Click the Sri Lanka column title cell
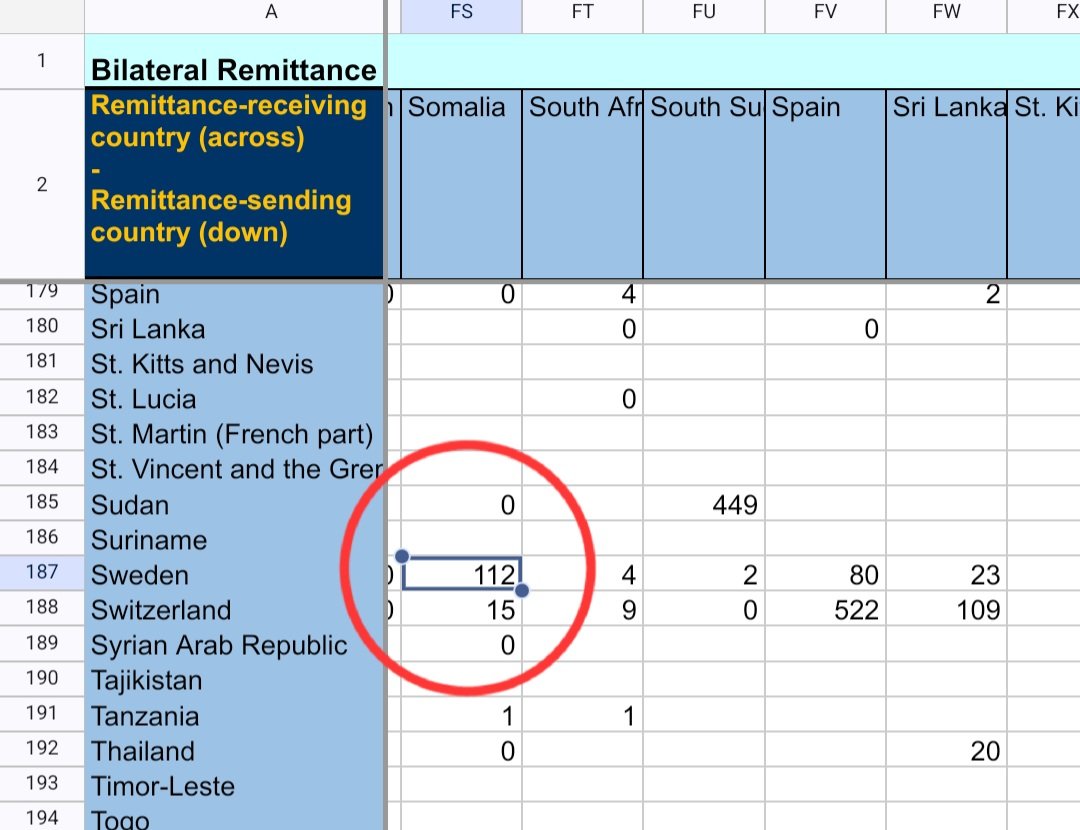Screen dimensions: 1080x830 click(x=946, y=184)
